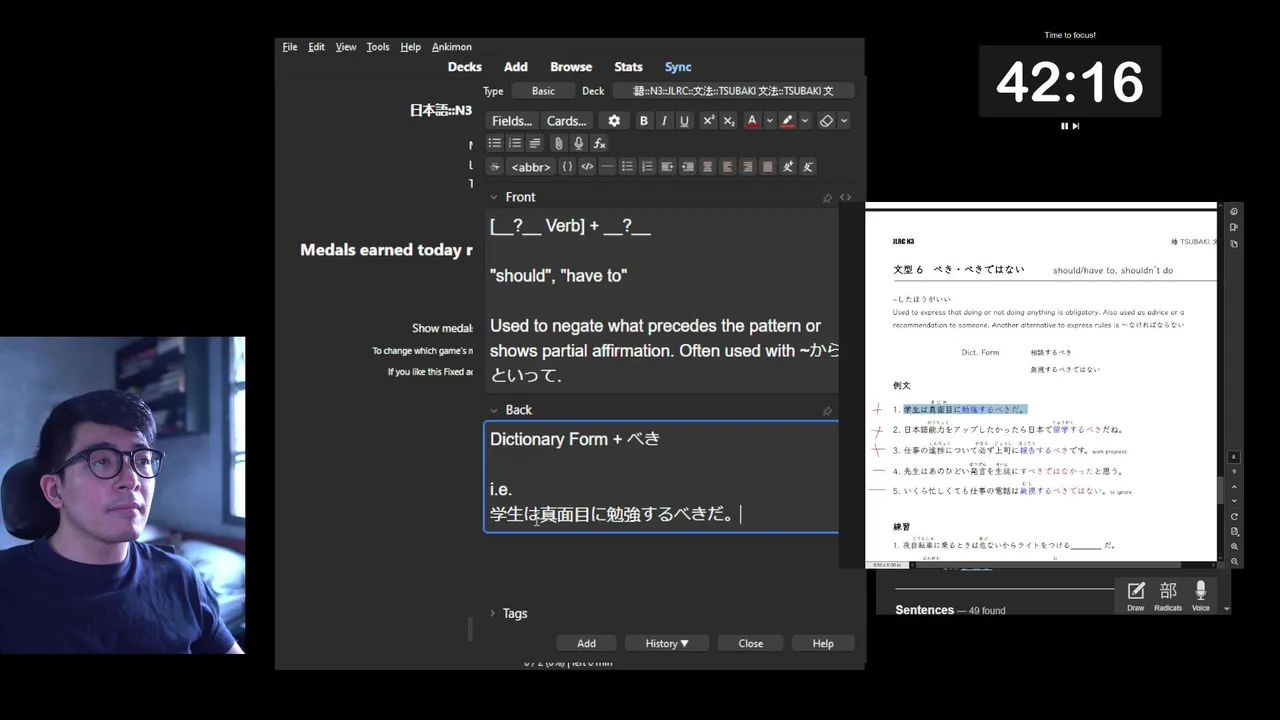Open the Tools menu
Screen dimensions: 1280x720
click(x=378, y=47)
